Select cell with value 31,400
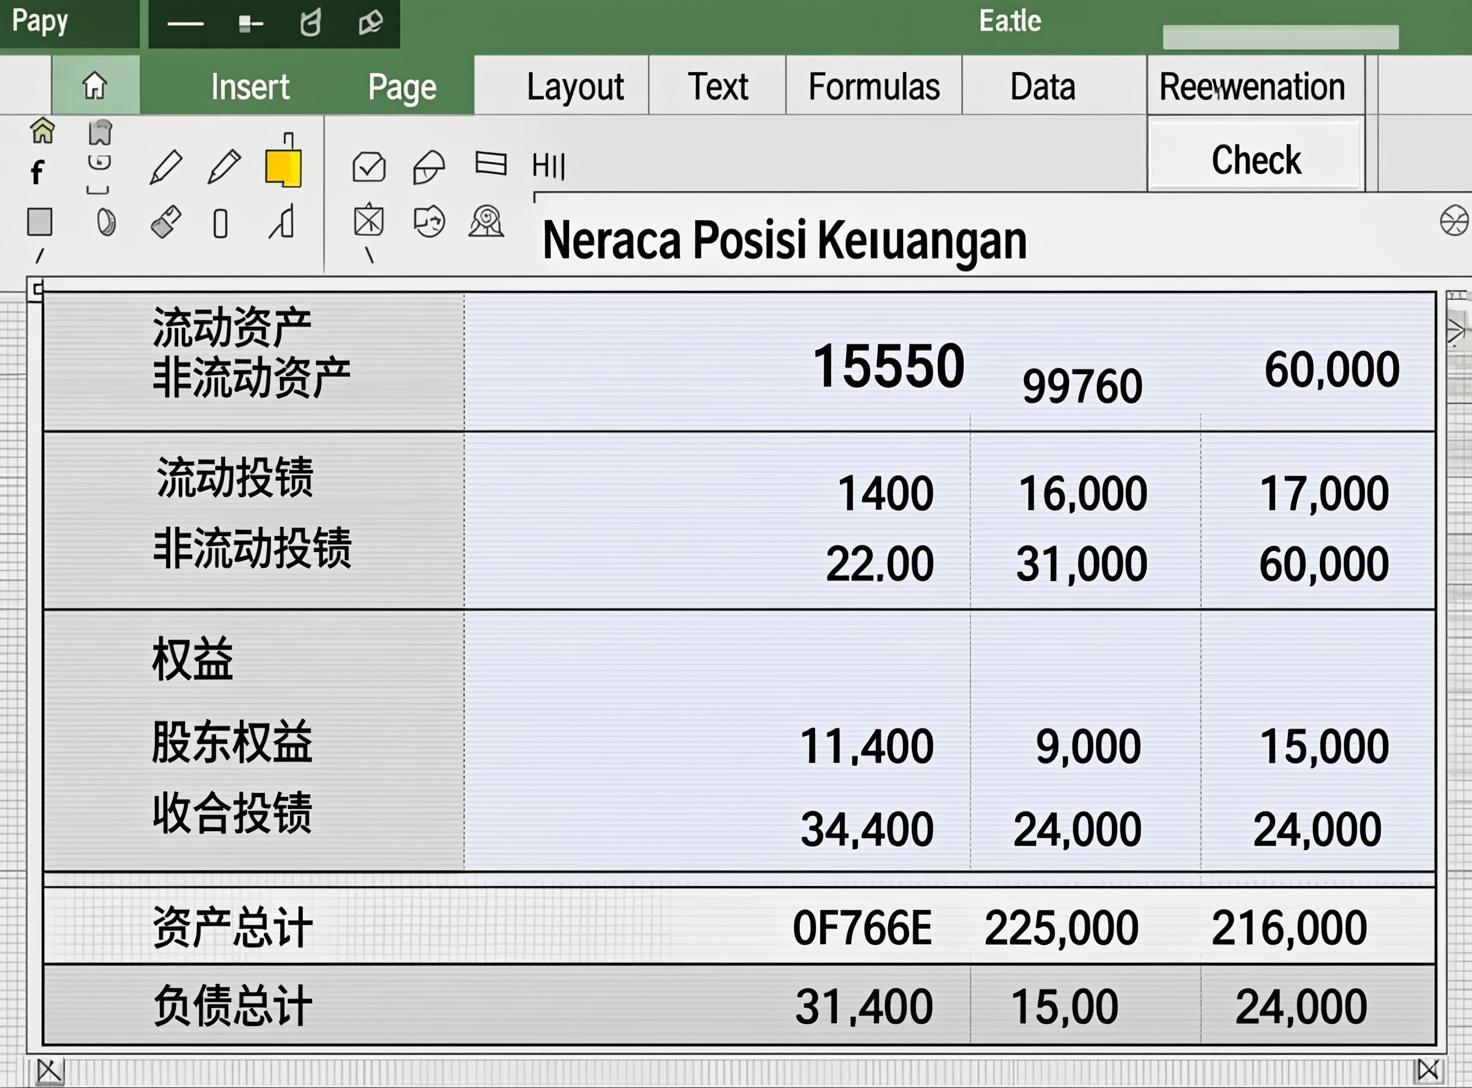The height and width of the screenshot is (1088, 1472). pos(864,1007)
